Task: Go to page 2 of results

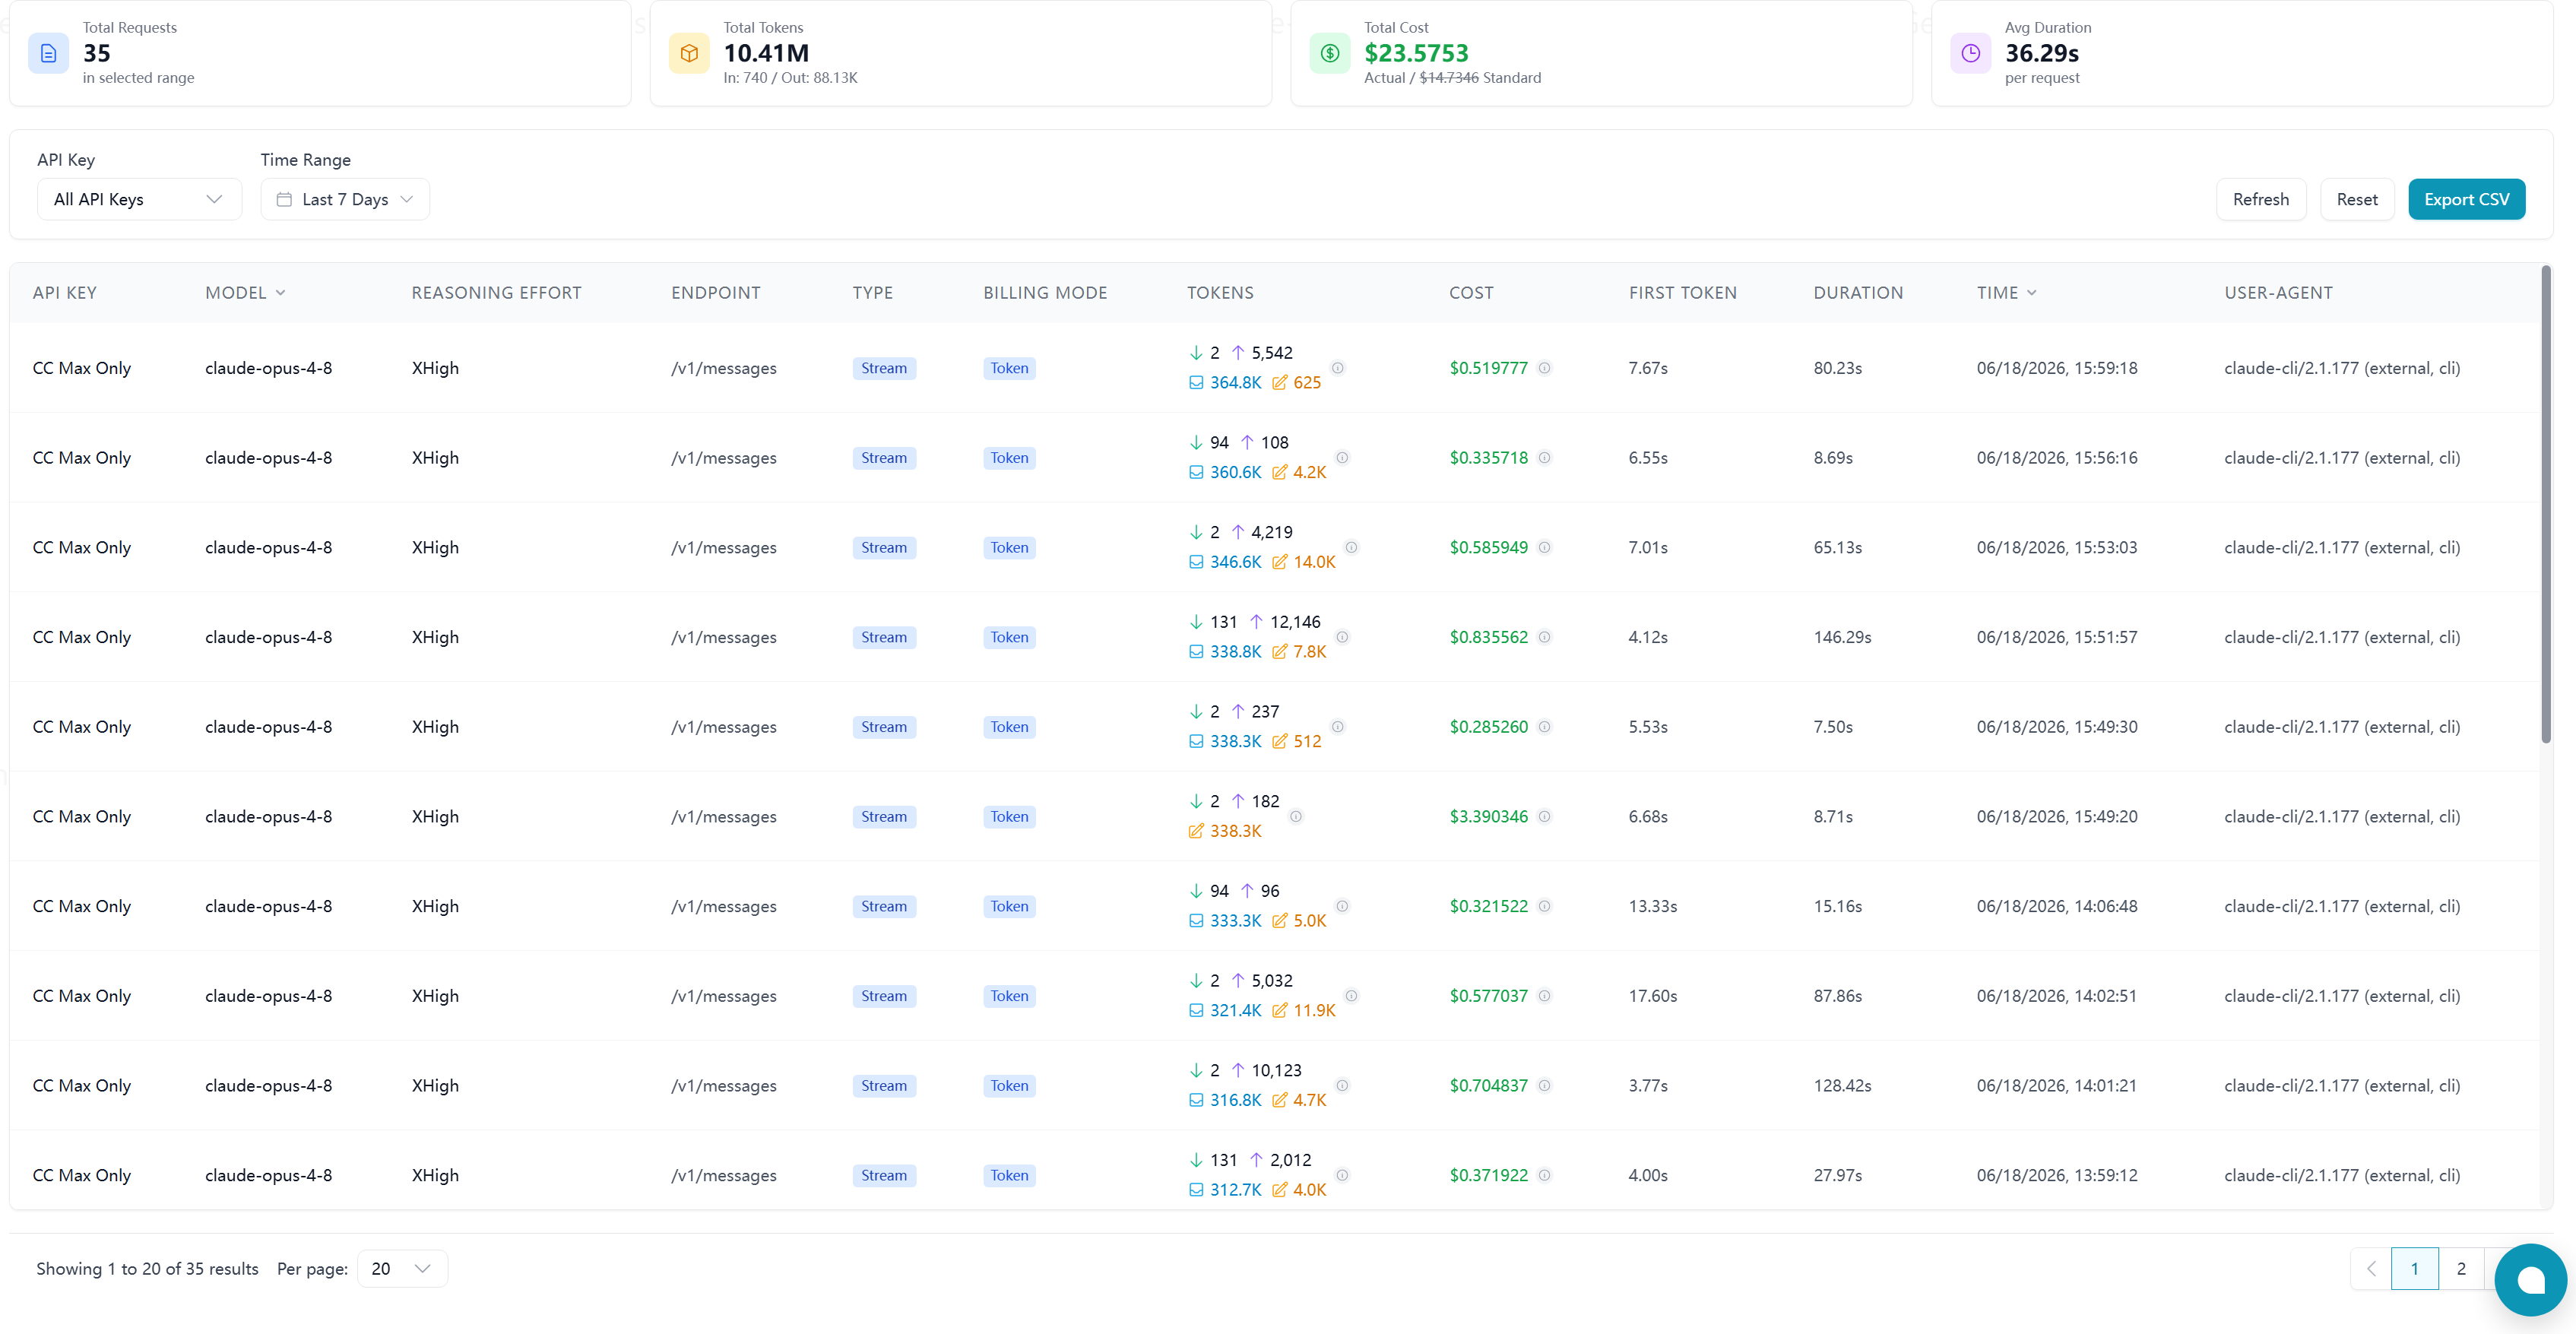Action: pyautogui.click(x=2461, y=1269)
